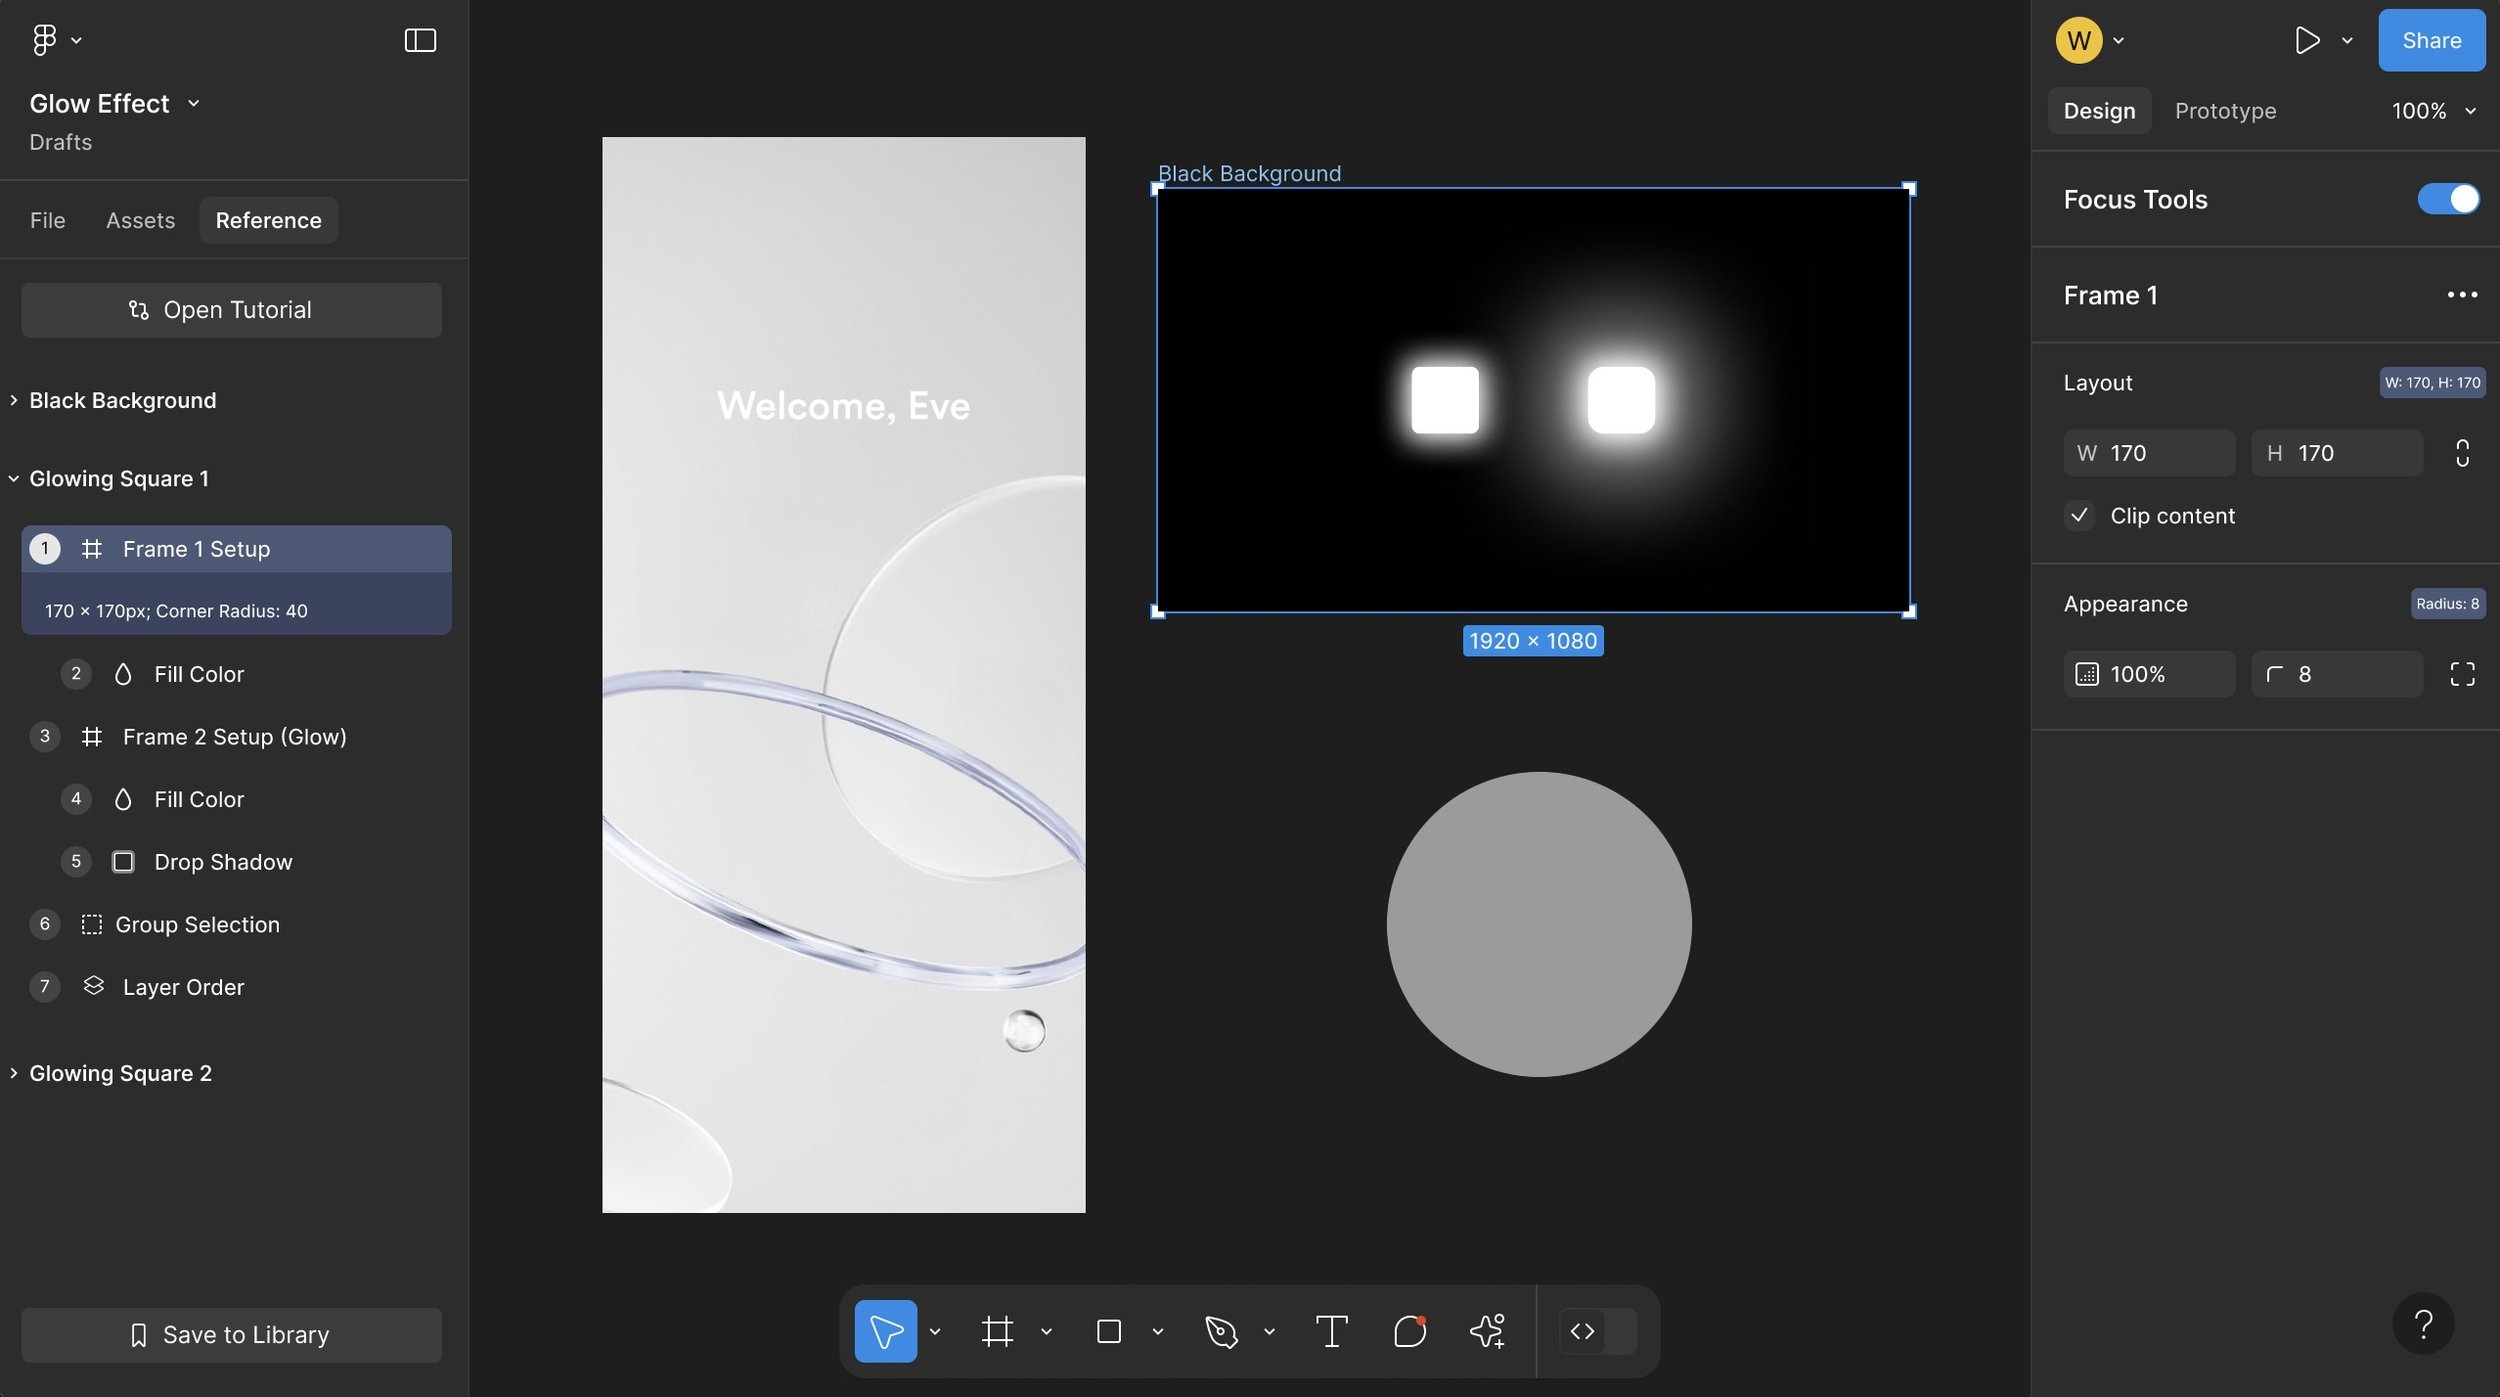
Task: Open Frame 1 more options ellipsis
Action: point(2462,295)
